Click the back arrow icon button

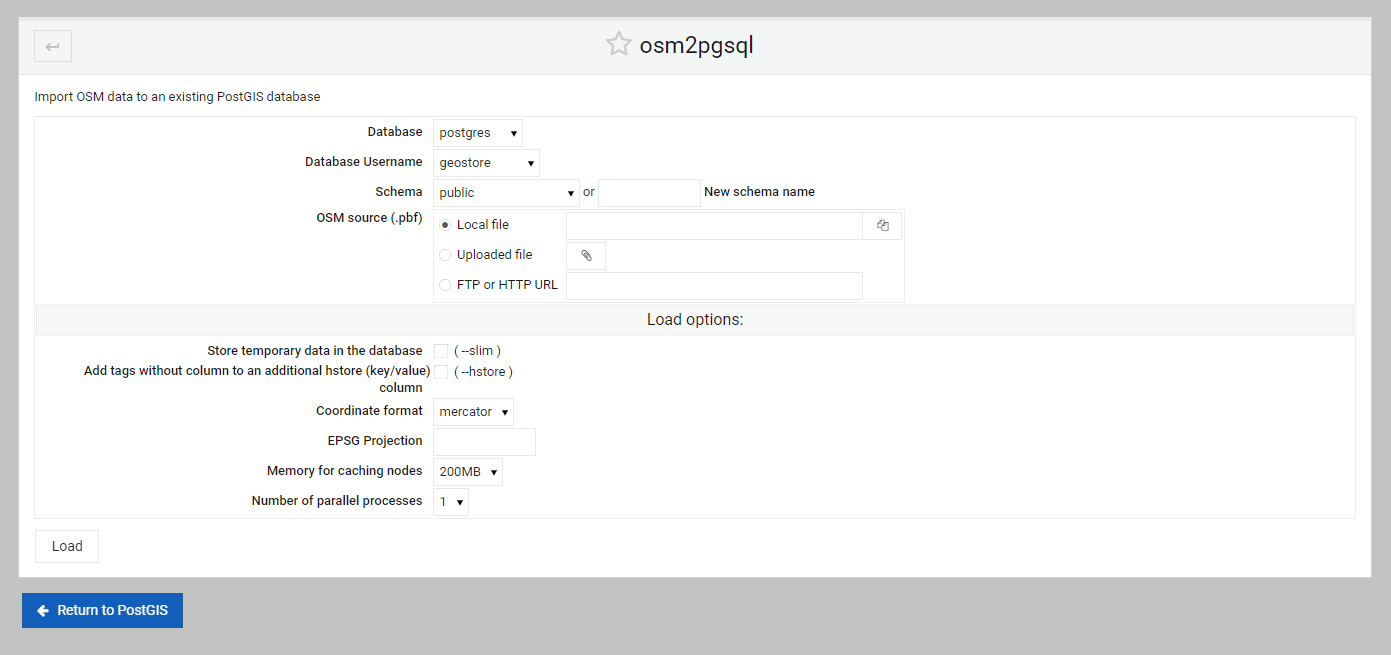coord(53,46)
